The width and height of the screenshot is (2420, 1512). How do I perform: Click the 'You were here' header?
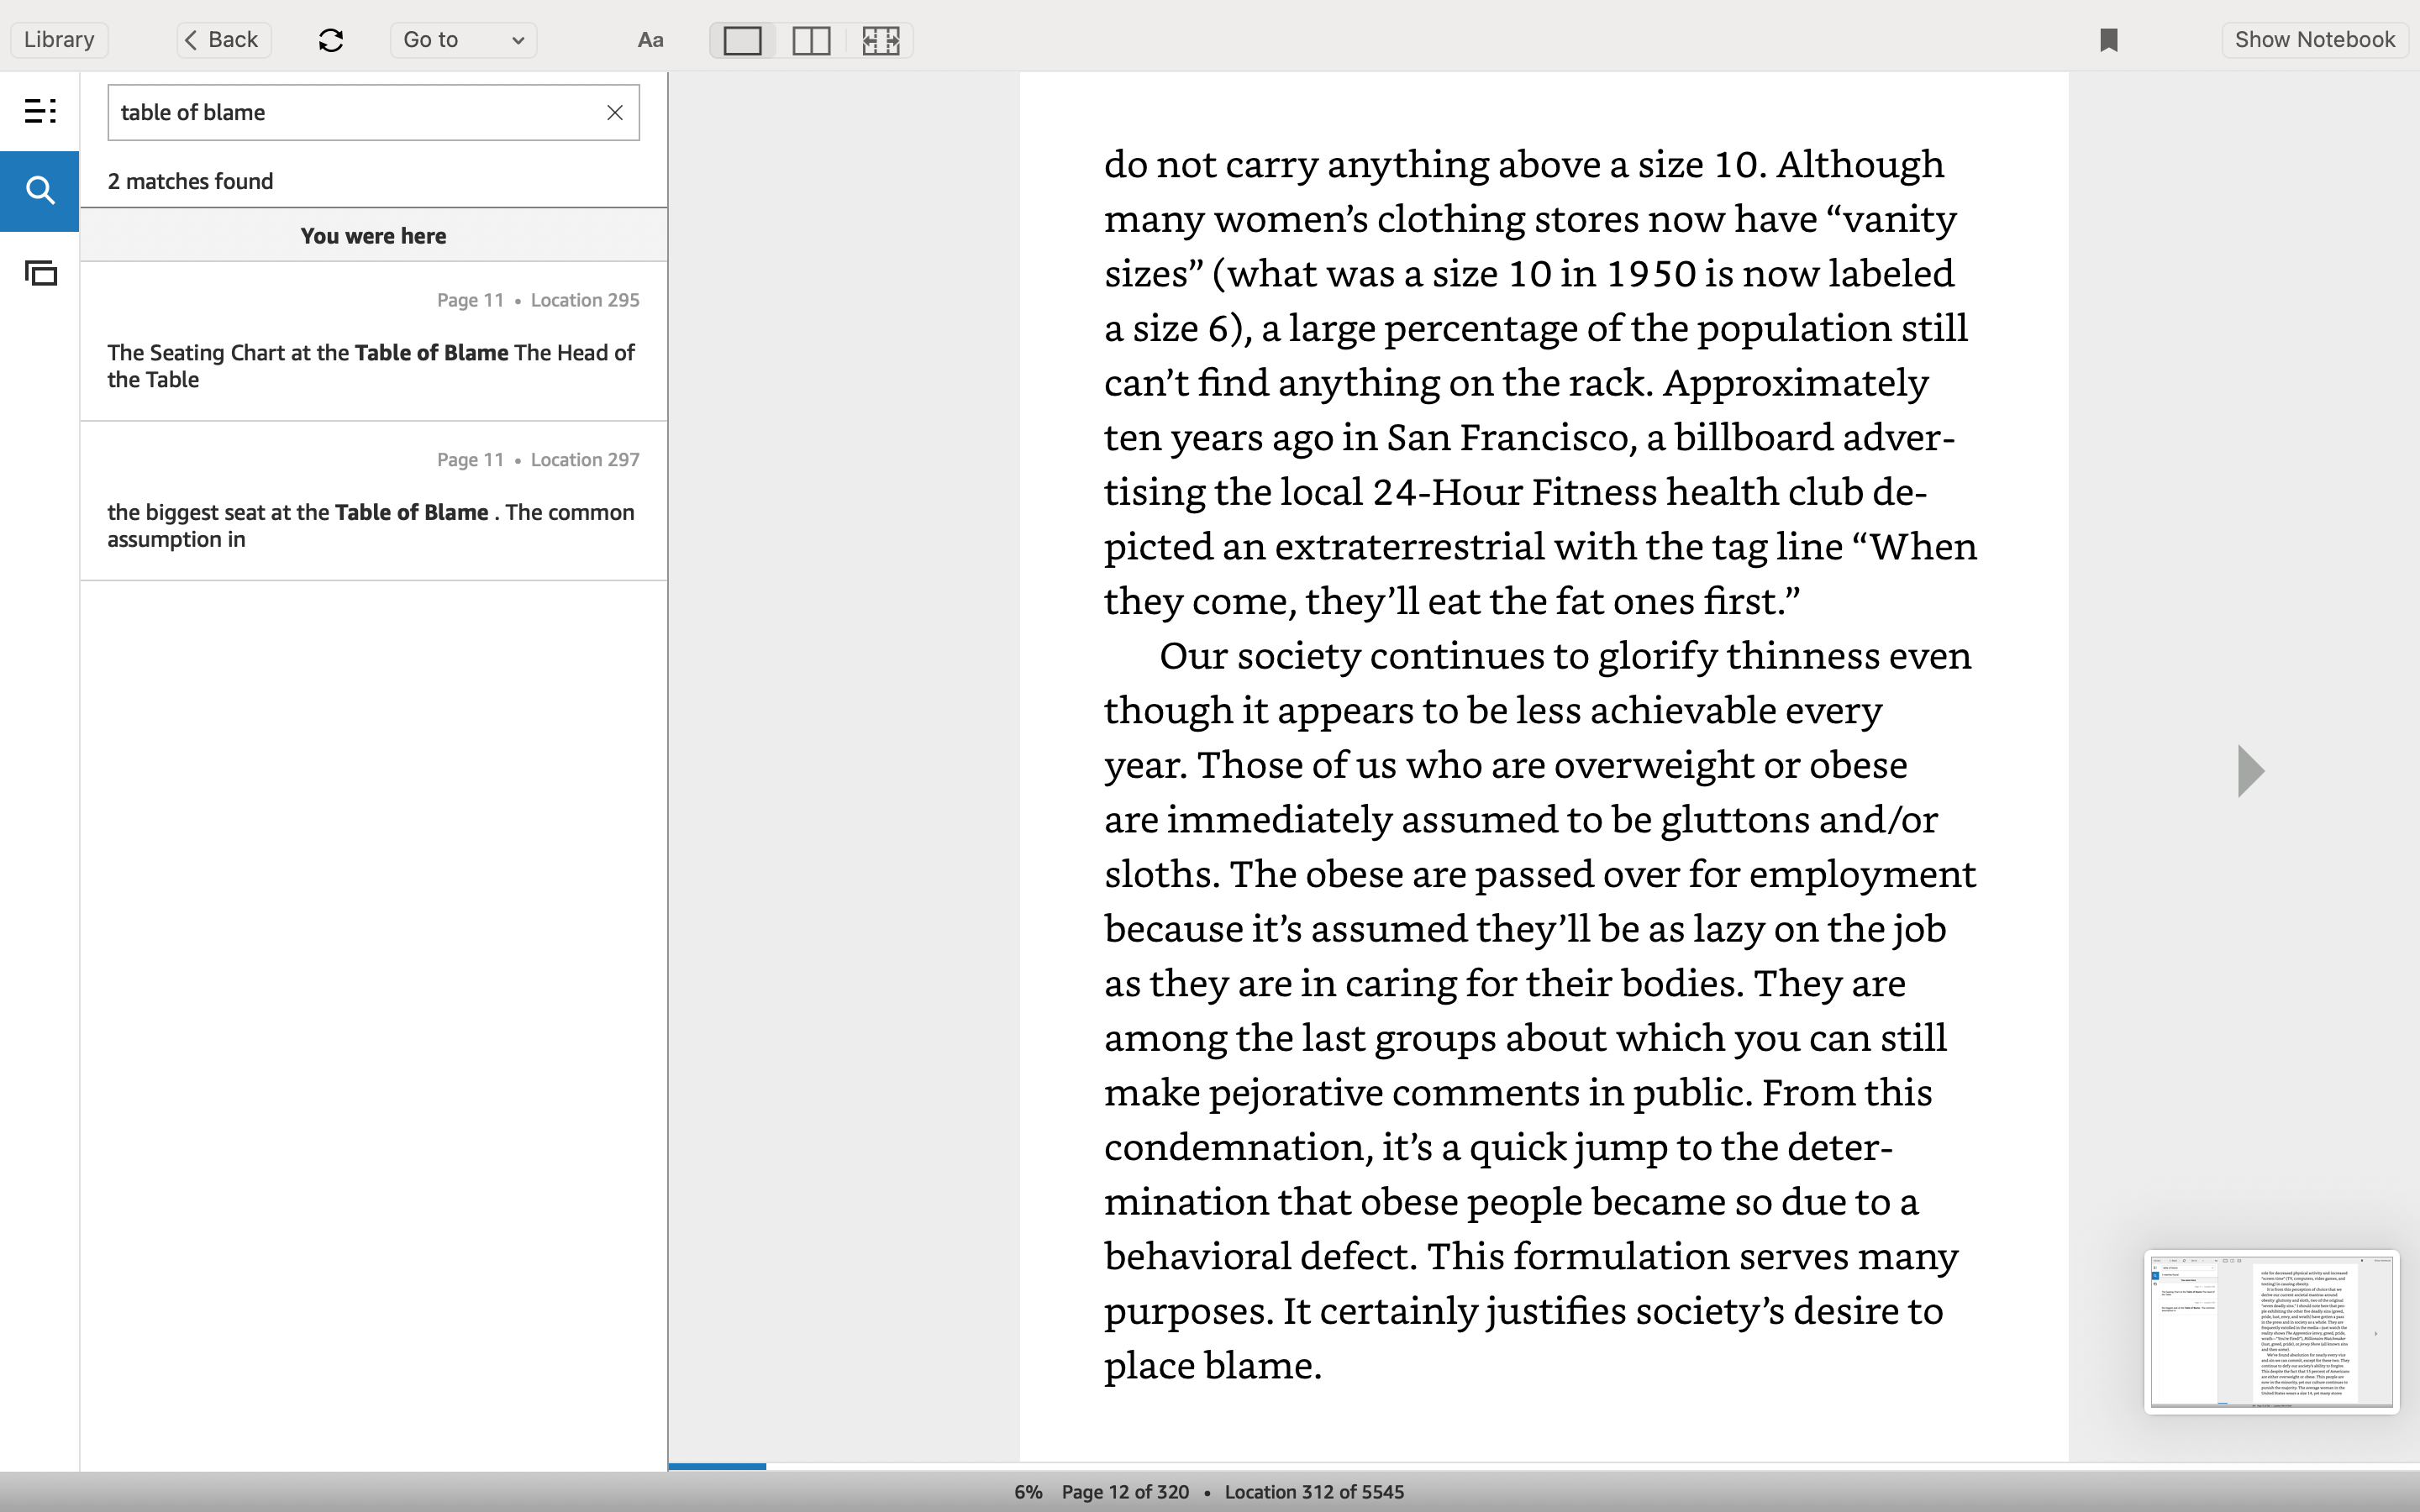(374, 236)
